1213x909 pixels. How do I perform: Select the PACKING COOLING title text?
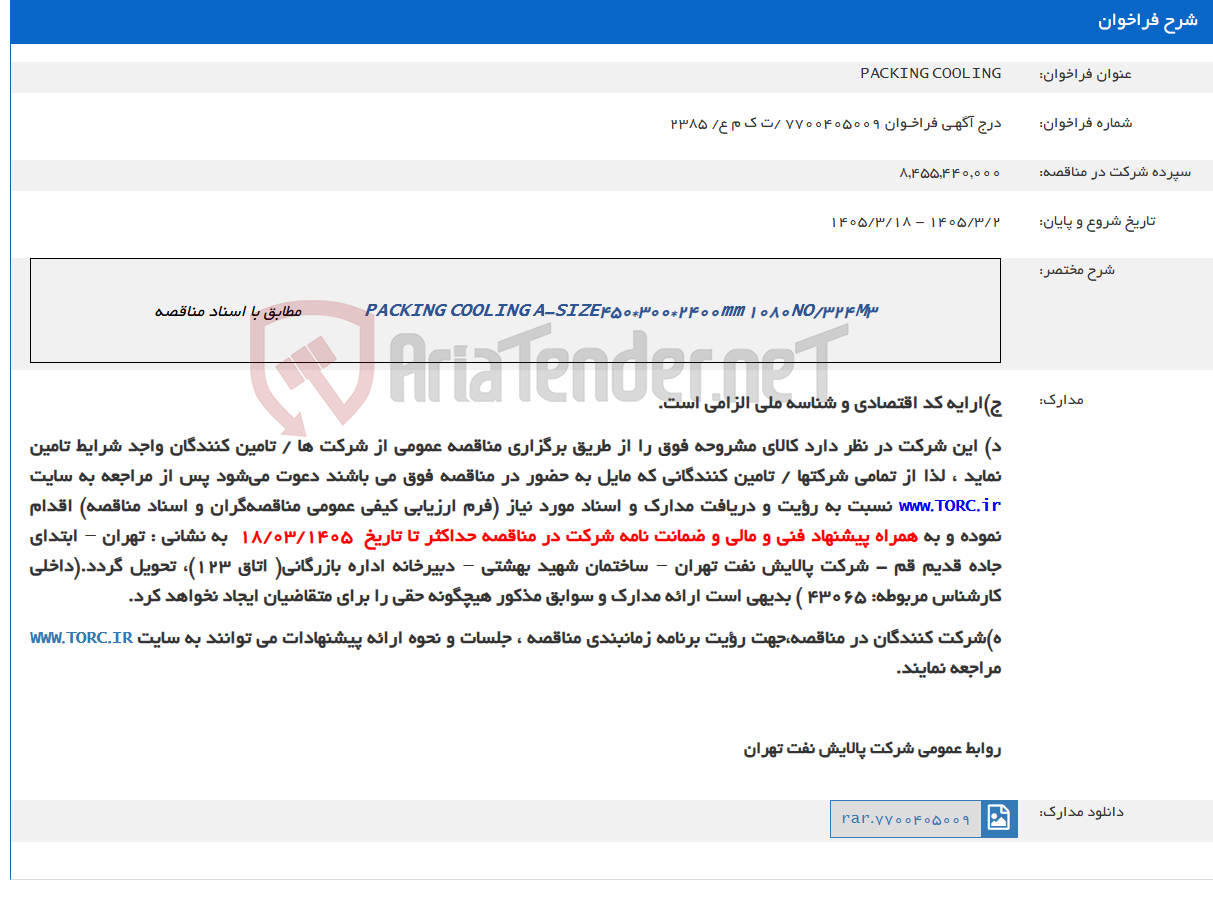click(x=930, y=74)
